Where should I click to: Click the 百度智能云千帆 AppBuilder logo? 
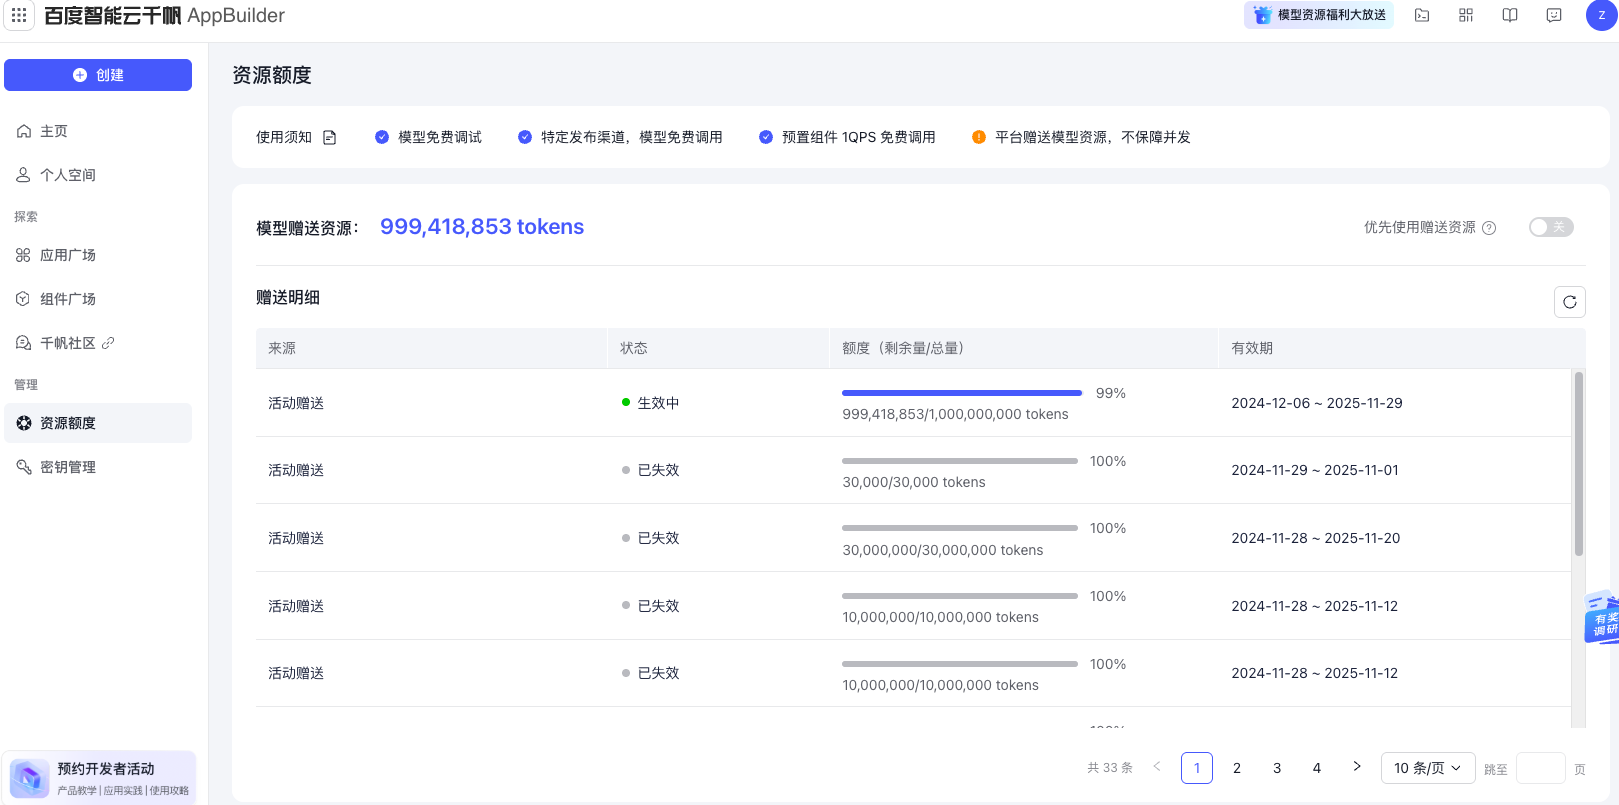[165, 15]
